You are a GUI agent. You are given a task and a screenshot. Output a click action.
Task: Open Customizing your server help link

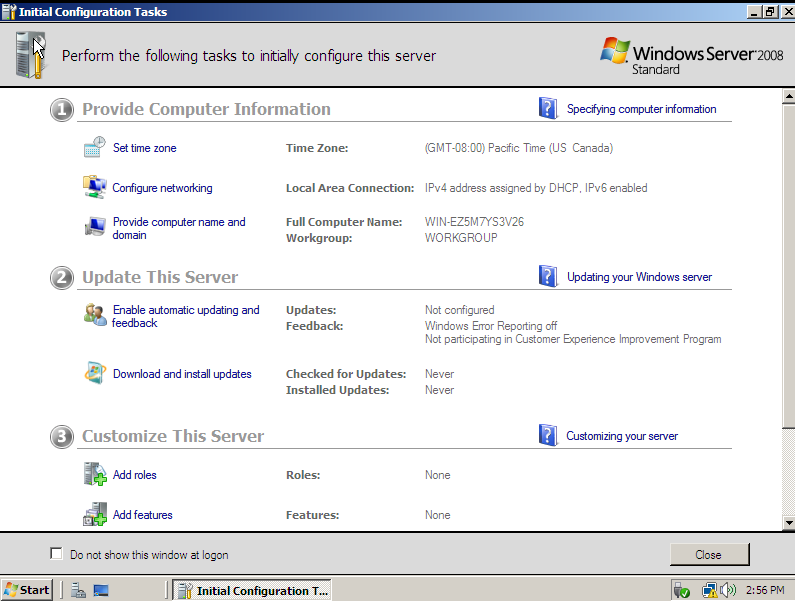pos(622,436)
